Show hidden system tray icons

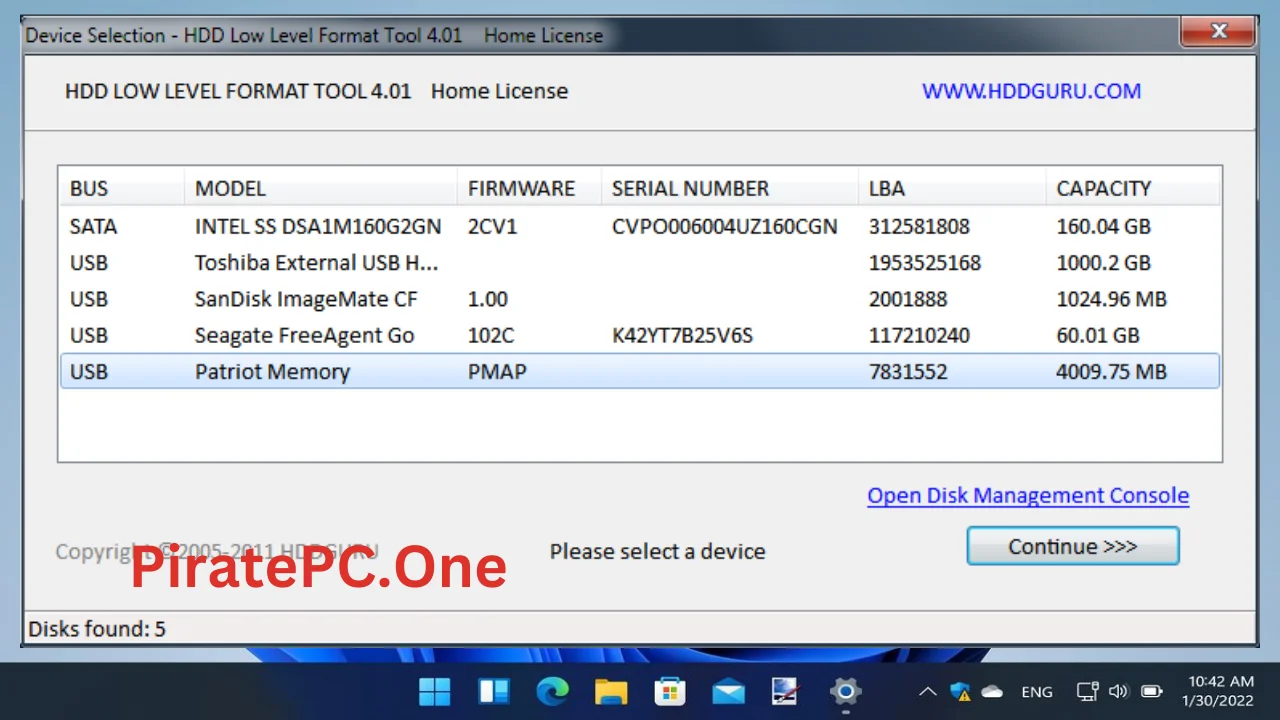pos(928,691)
